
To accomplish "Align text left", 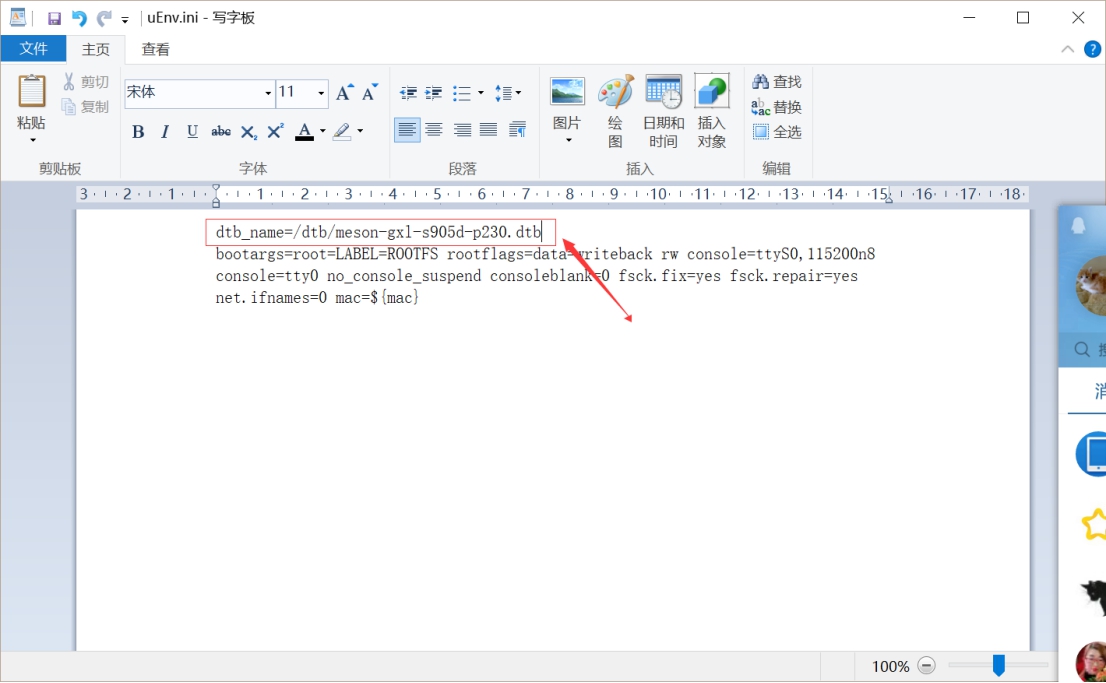I will (407, 130).
